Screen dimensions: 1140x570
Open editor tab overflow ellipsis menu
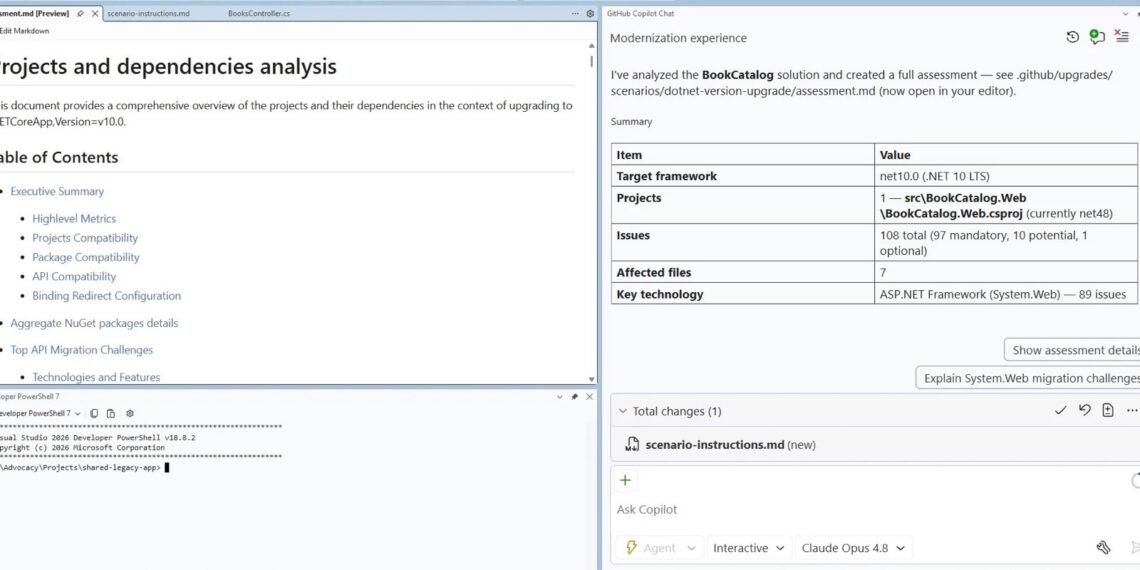coord(575,14)
